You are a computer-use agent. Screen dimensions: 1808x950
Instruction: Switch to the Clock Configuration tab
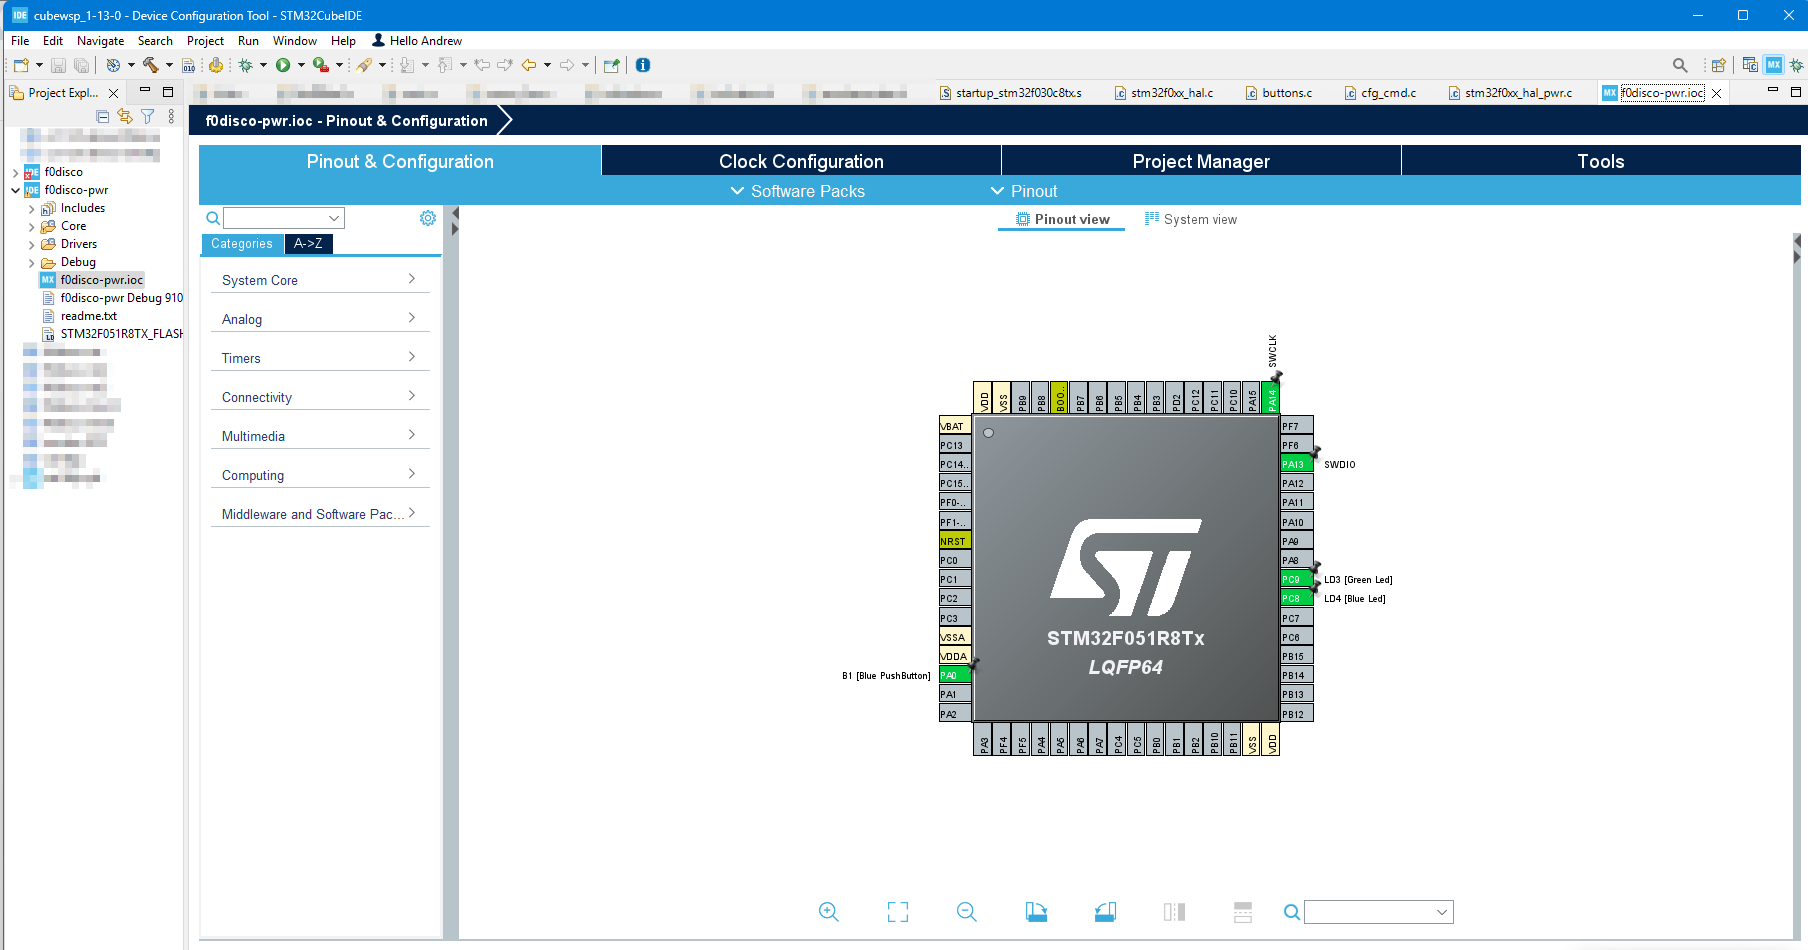click(x=800, y=160)
